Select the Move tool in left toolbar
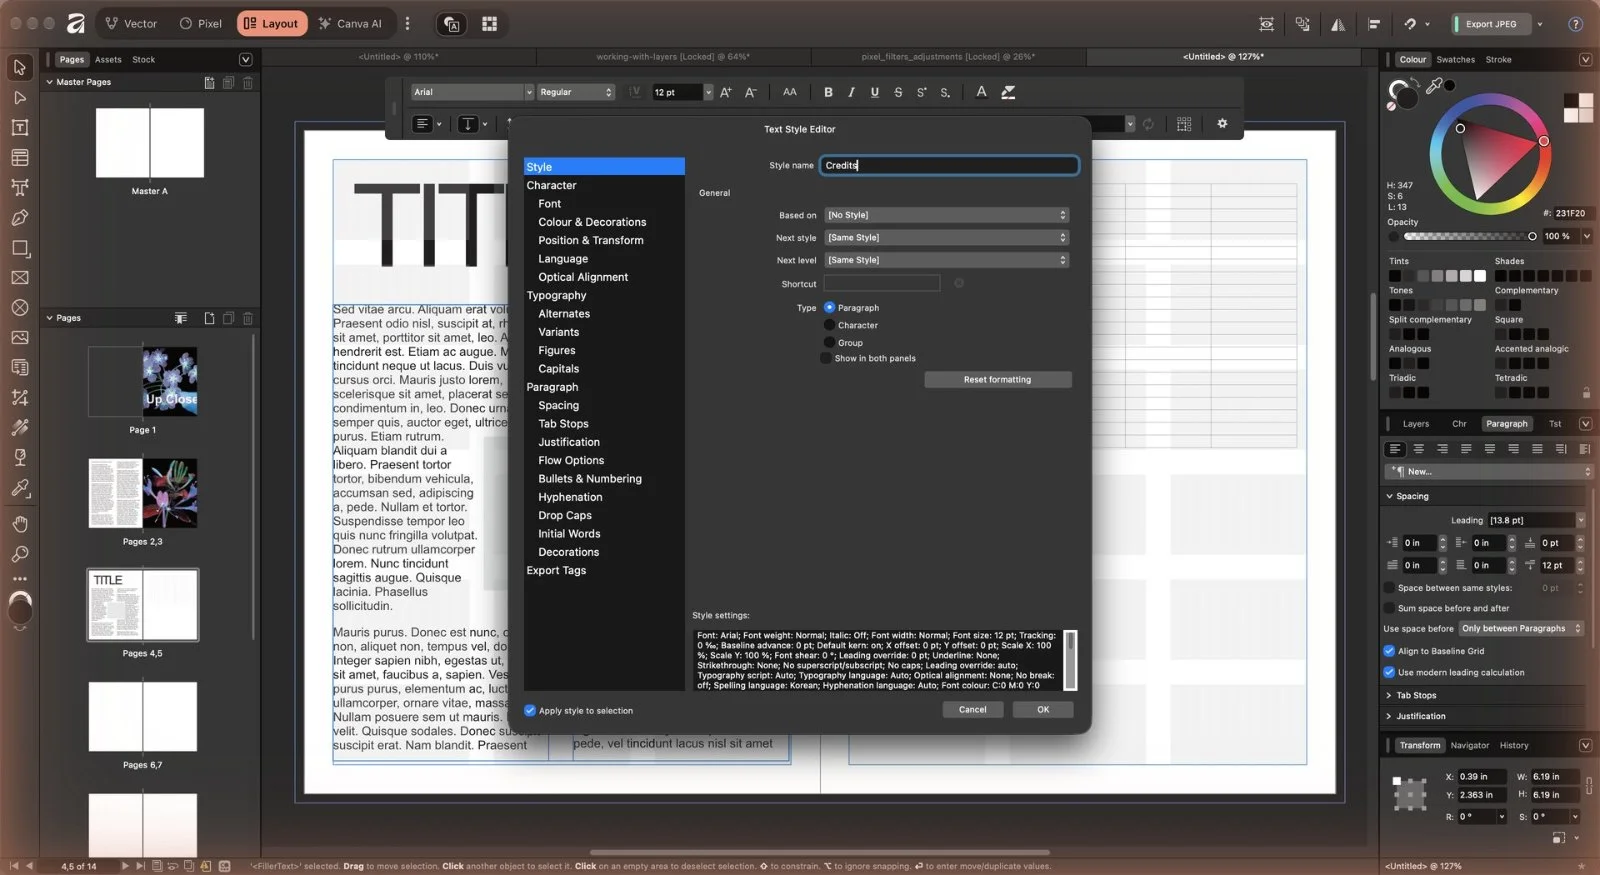The height and width of the screenshot is (875, 1600). (19, 68)
